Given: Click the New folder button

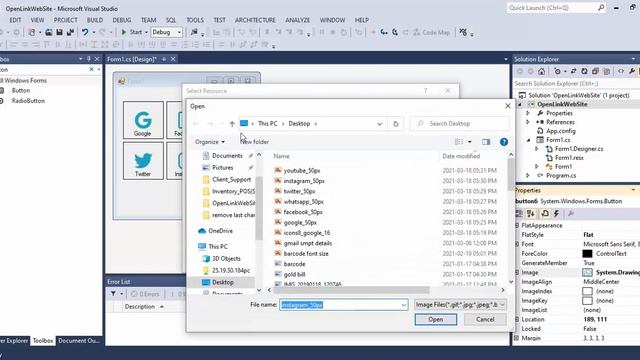Looking at the screenshot, I should (254, 142).
